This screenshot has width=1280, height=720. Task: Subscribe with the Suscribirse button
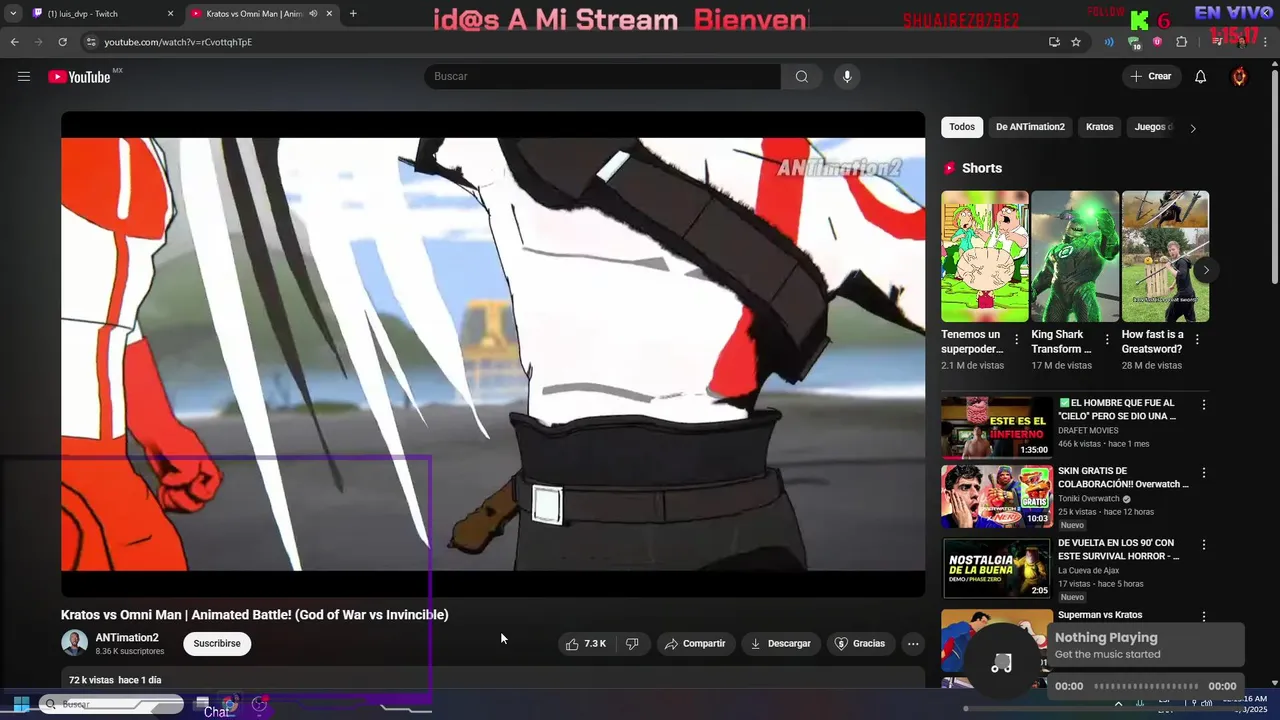pos(217,644)
